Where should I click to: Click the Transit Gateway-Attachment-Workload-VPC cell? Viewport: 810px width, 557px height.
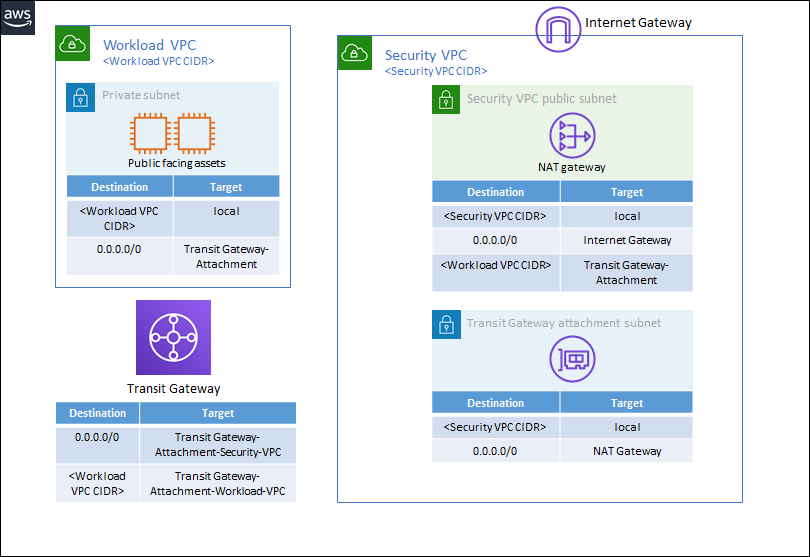[x=217, y=483]
